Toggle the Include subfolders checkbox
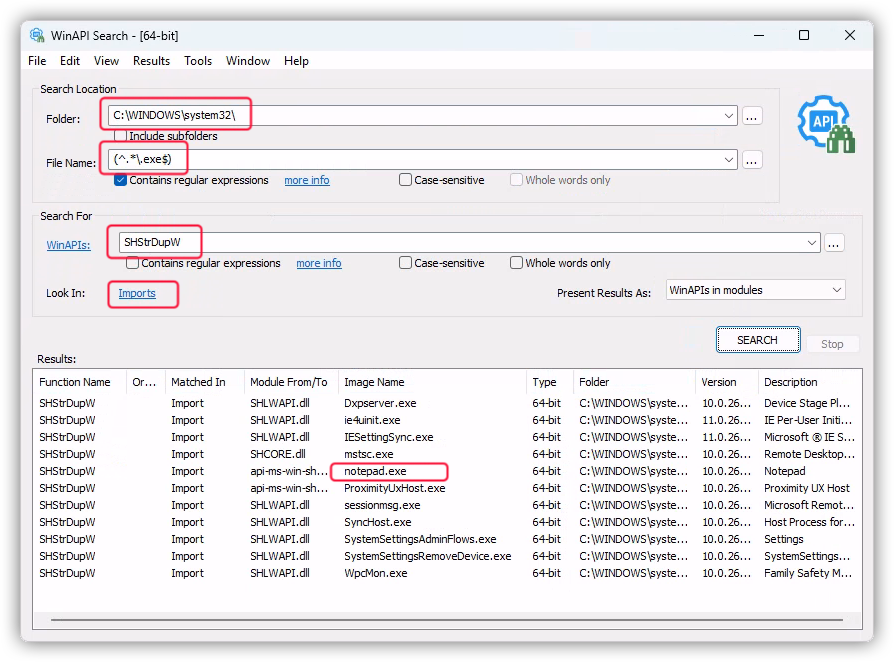The height and width of the screenshot is (662, 894). click(120, 136)
